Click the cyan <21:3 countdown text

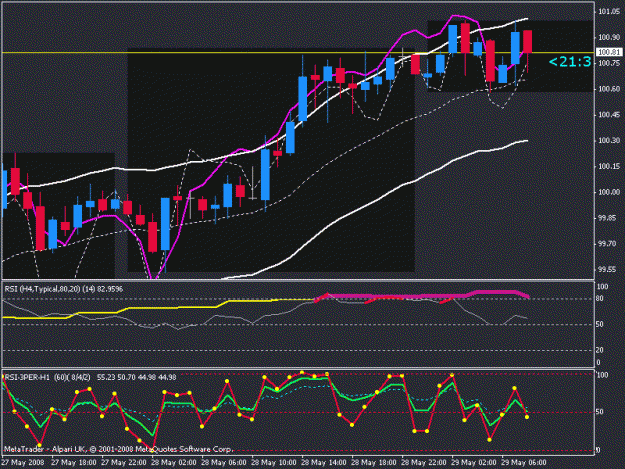pyautogui.click(x=569, y=62)
